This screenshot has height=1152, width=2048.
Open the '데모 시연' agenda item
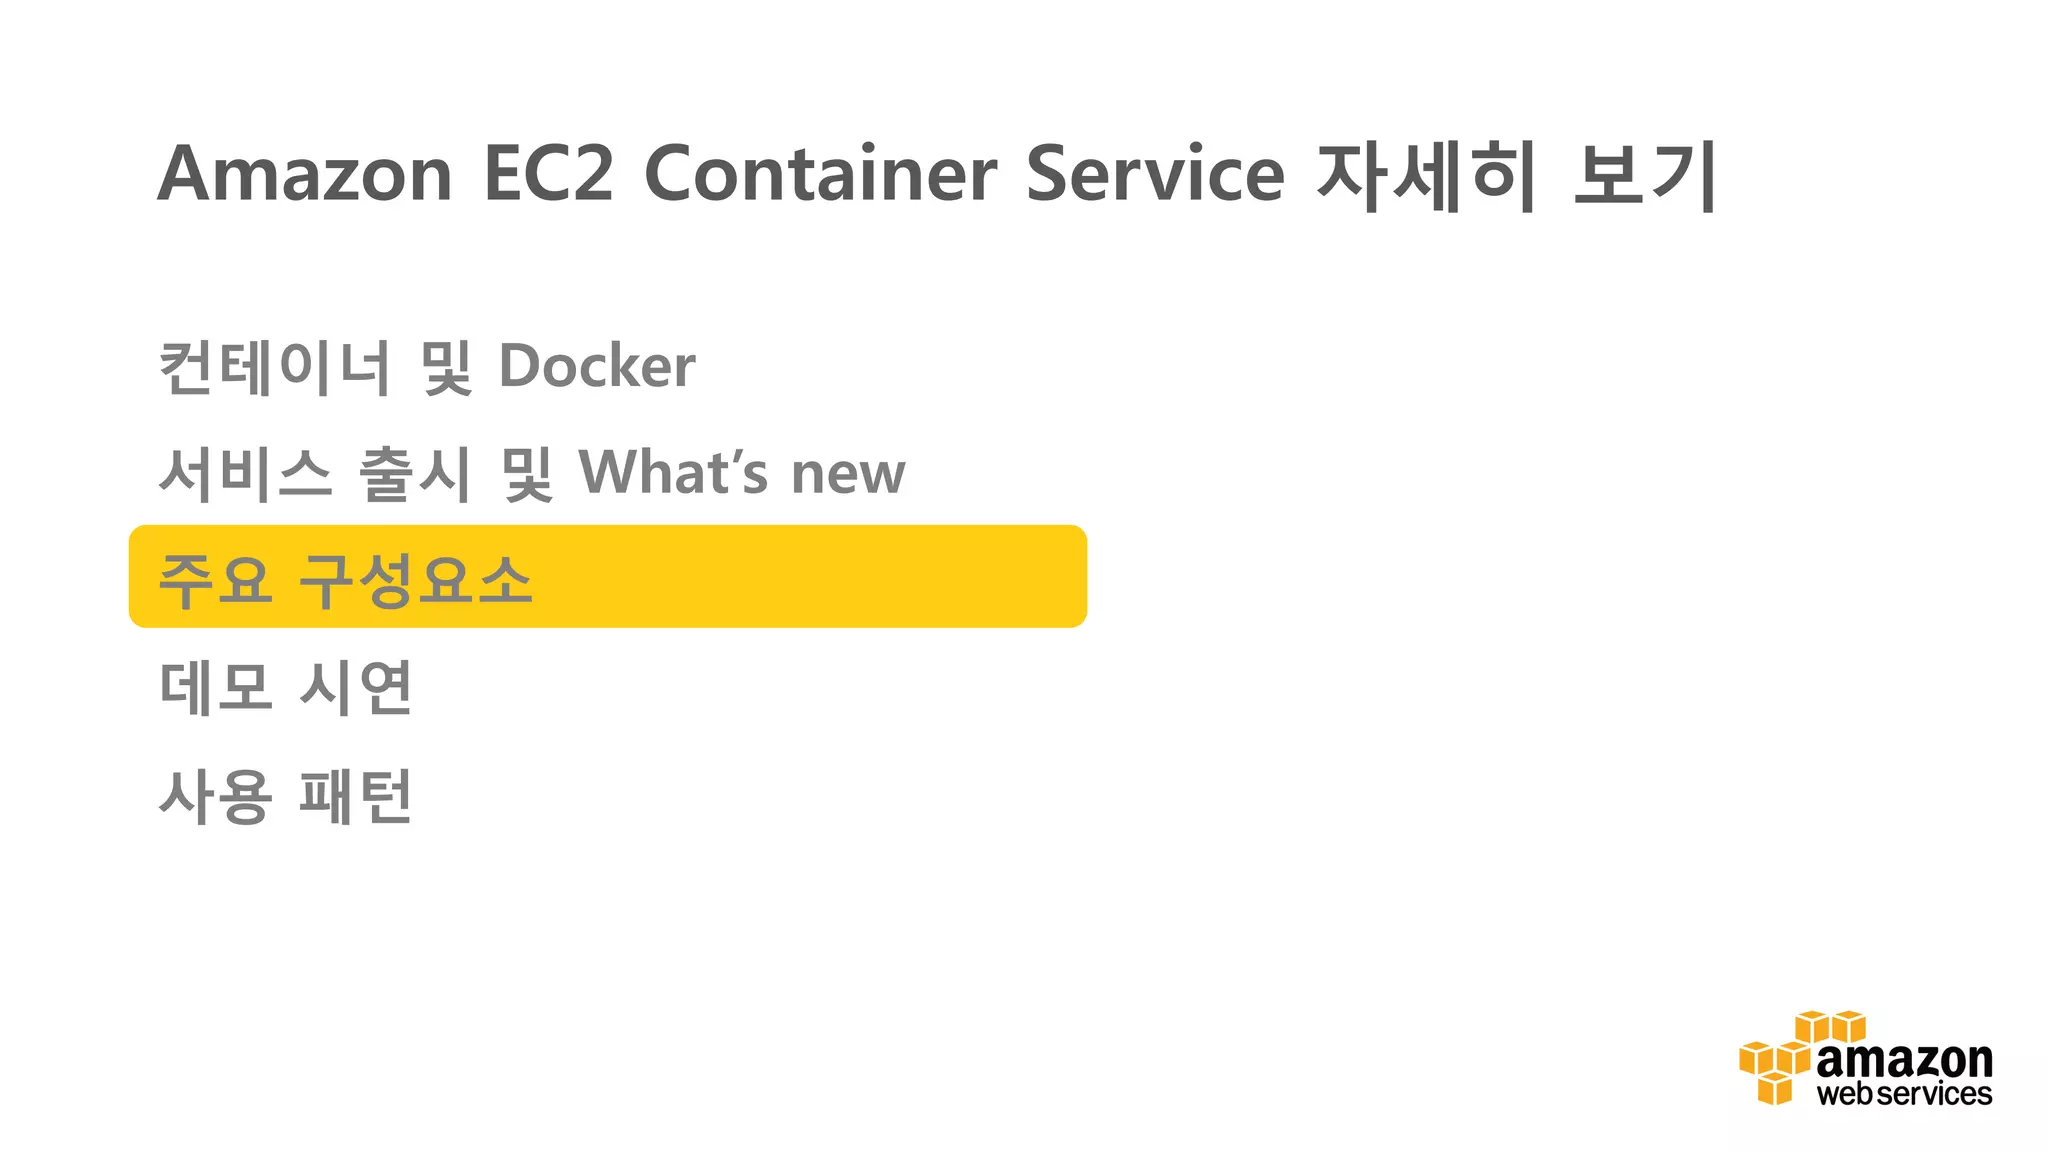click(x=286, y=687)
